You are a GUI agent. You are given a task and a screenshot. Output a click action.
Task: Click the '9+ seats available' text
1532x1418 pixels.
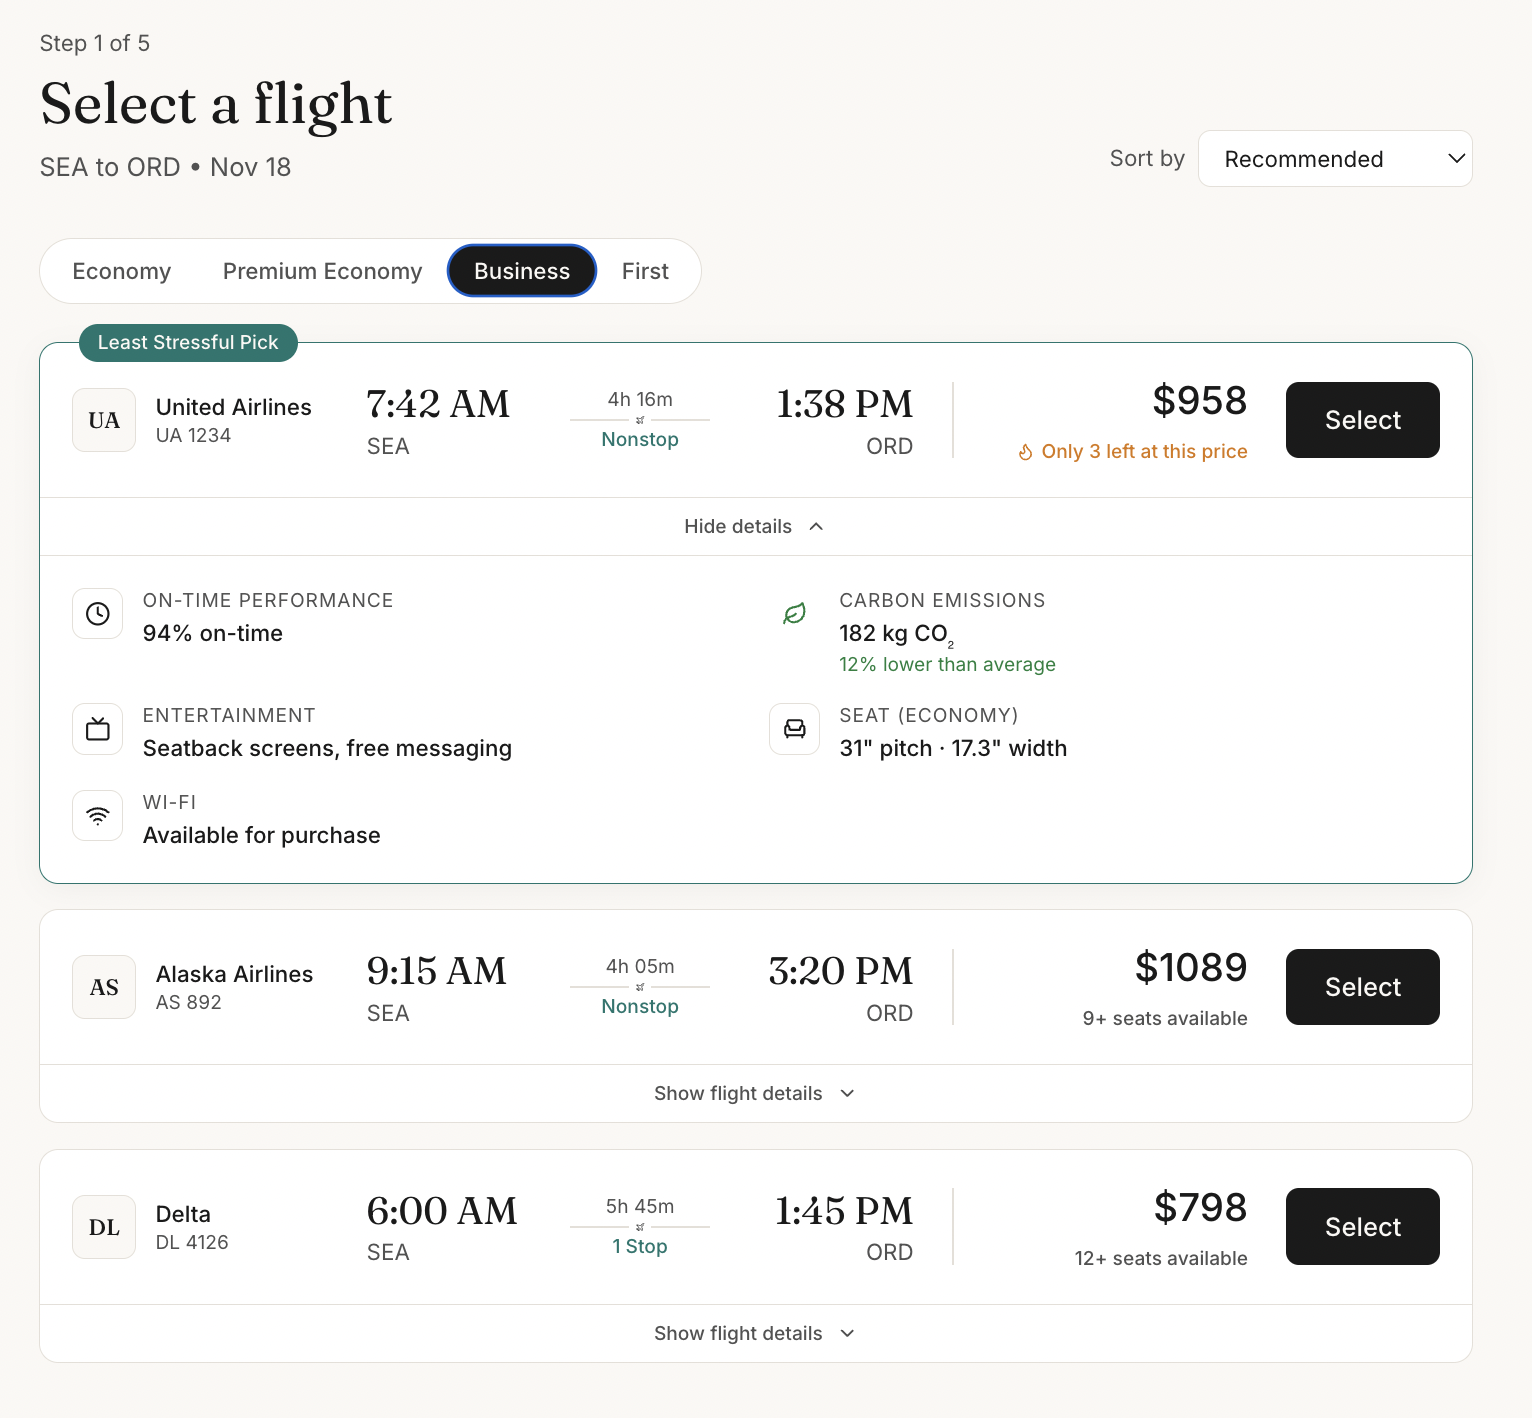tap(1165, 1019)
